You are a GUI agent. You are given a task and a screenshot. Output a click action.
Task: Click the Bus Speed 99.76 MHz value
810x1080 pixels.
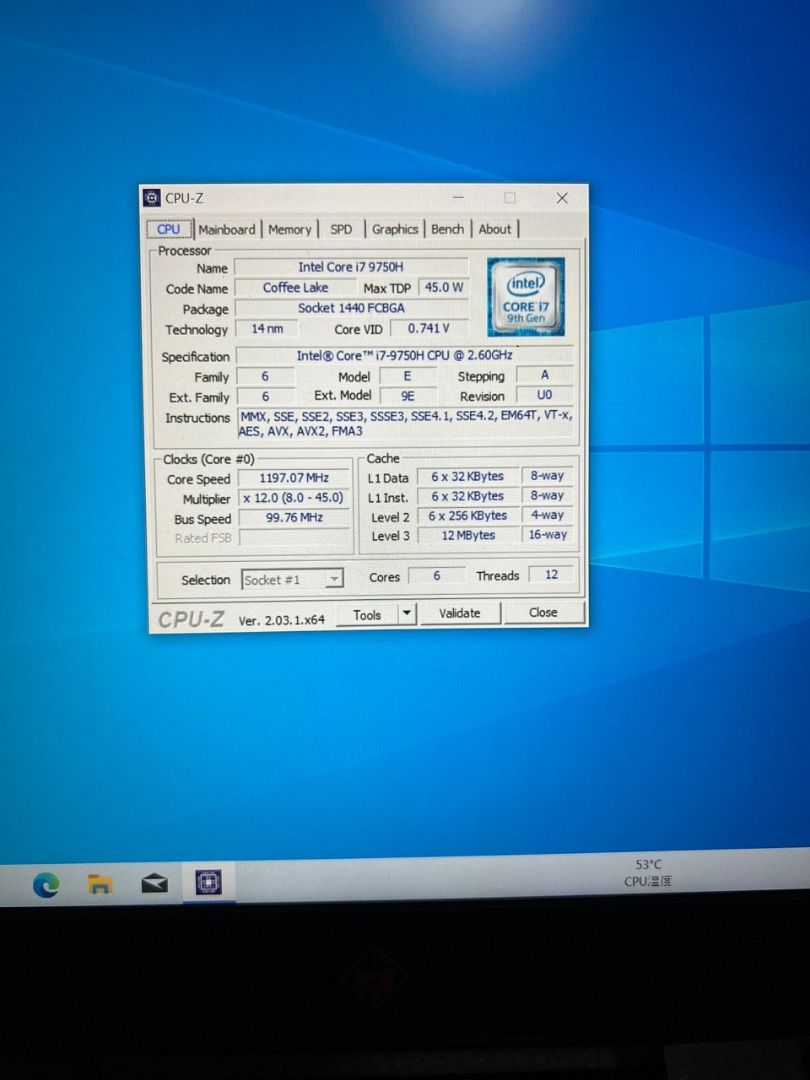point(294,517)
